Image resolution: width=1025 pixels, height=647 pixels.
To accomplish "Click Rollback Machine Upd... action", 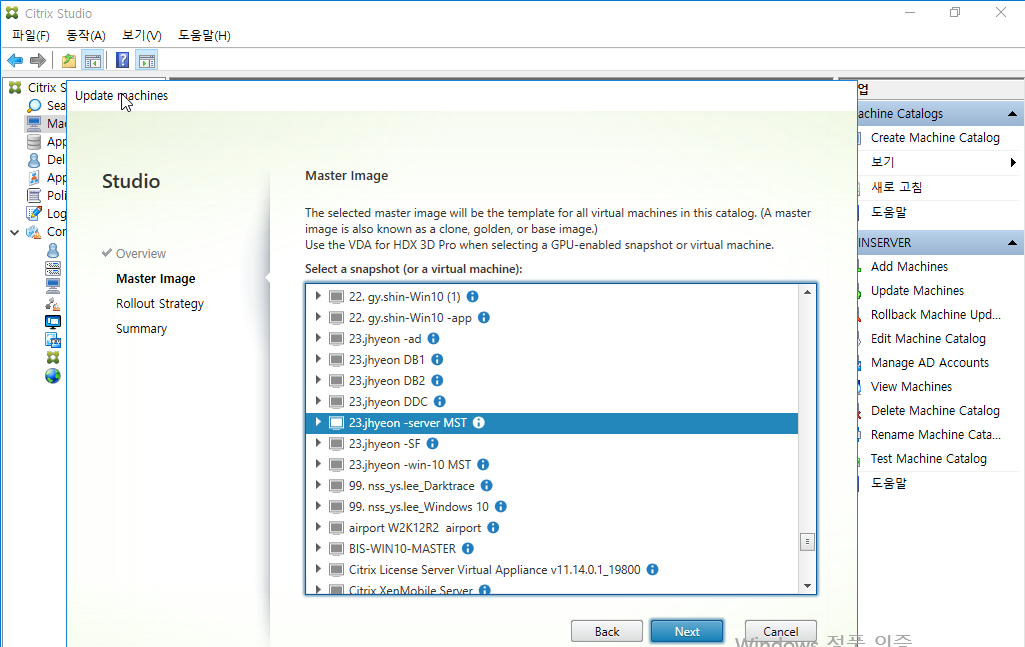I will point(935,314).
